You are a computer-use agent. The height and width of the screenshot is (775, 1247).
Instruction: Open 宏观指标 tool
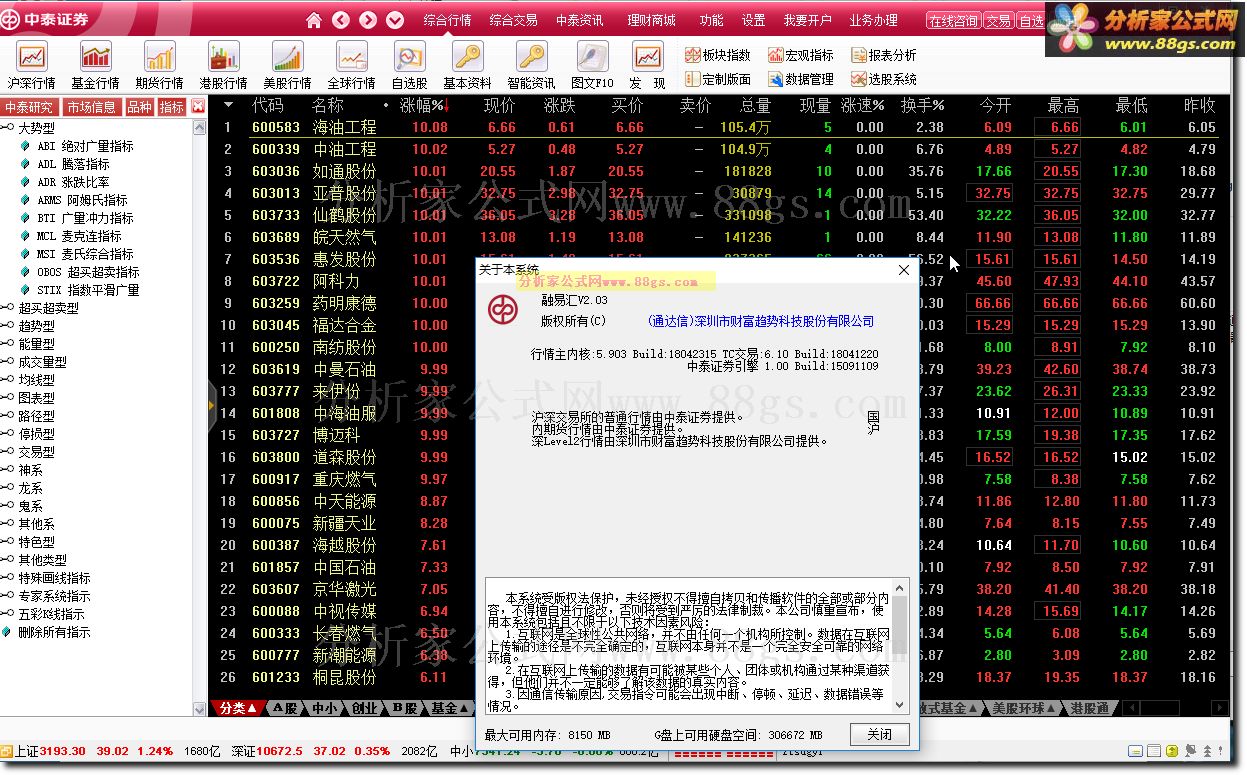tap(801, 55)
